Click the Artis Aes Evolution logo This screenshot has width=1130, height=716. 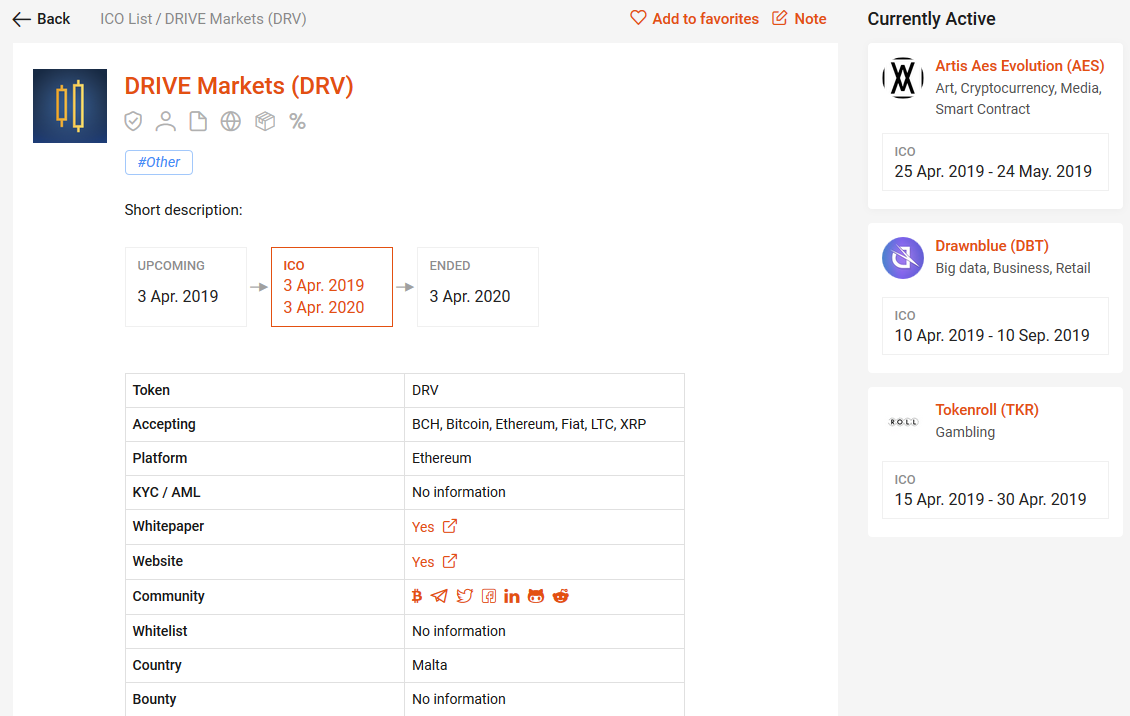coord(903,78)
